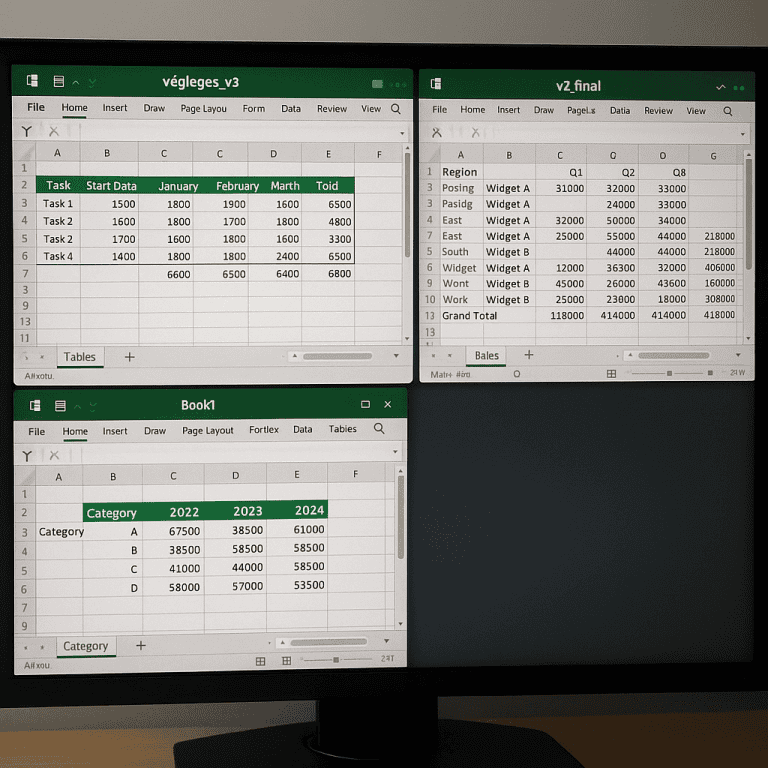Expand the formula bar dropdown in v2_final
768x768 pixels.
[742, 133]
